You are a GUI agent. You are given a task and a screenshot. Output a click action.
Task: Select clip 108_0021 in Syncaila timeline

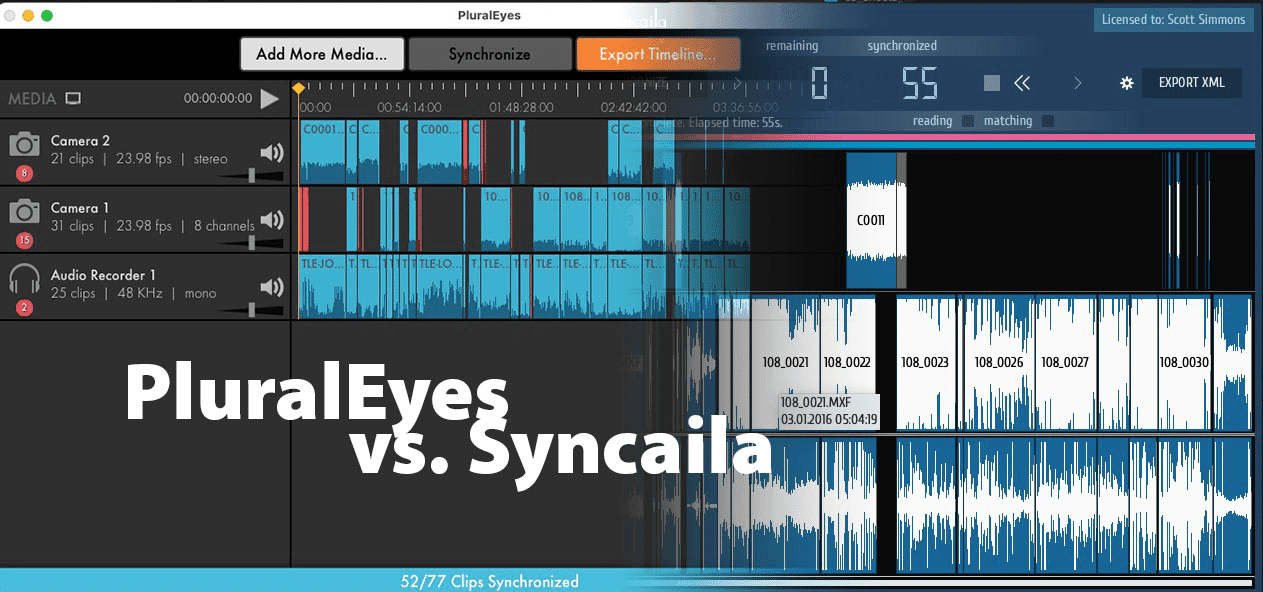(x=786, y=363)
